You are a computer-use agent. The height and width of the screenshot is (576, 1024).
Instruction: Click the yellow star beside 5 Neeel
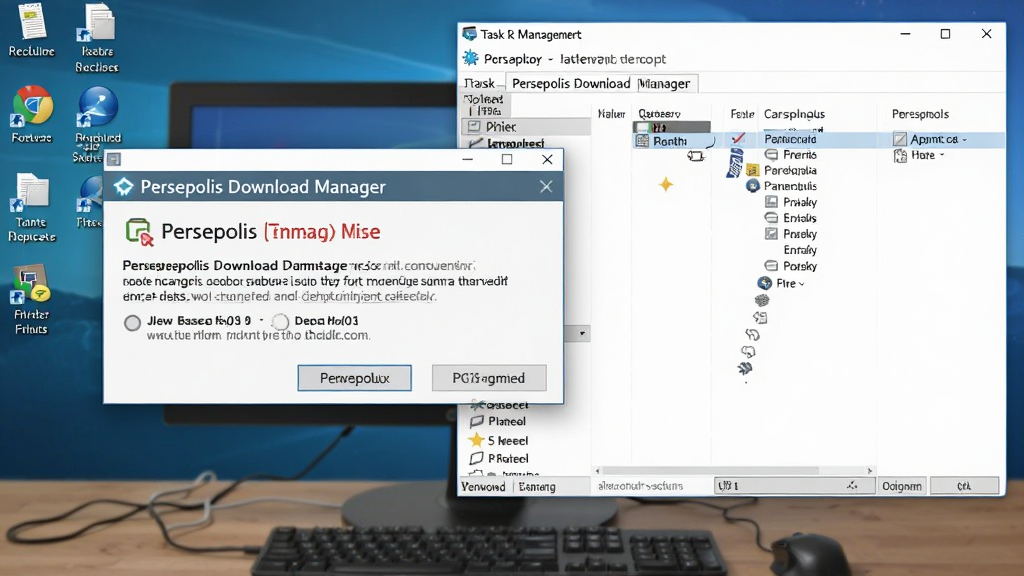pyautogui.click(x=477, y=440)
